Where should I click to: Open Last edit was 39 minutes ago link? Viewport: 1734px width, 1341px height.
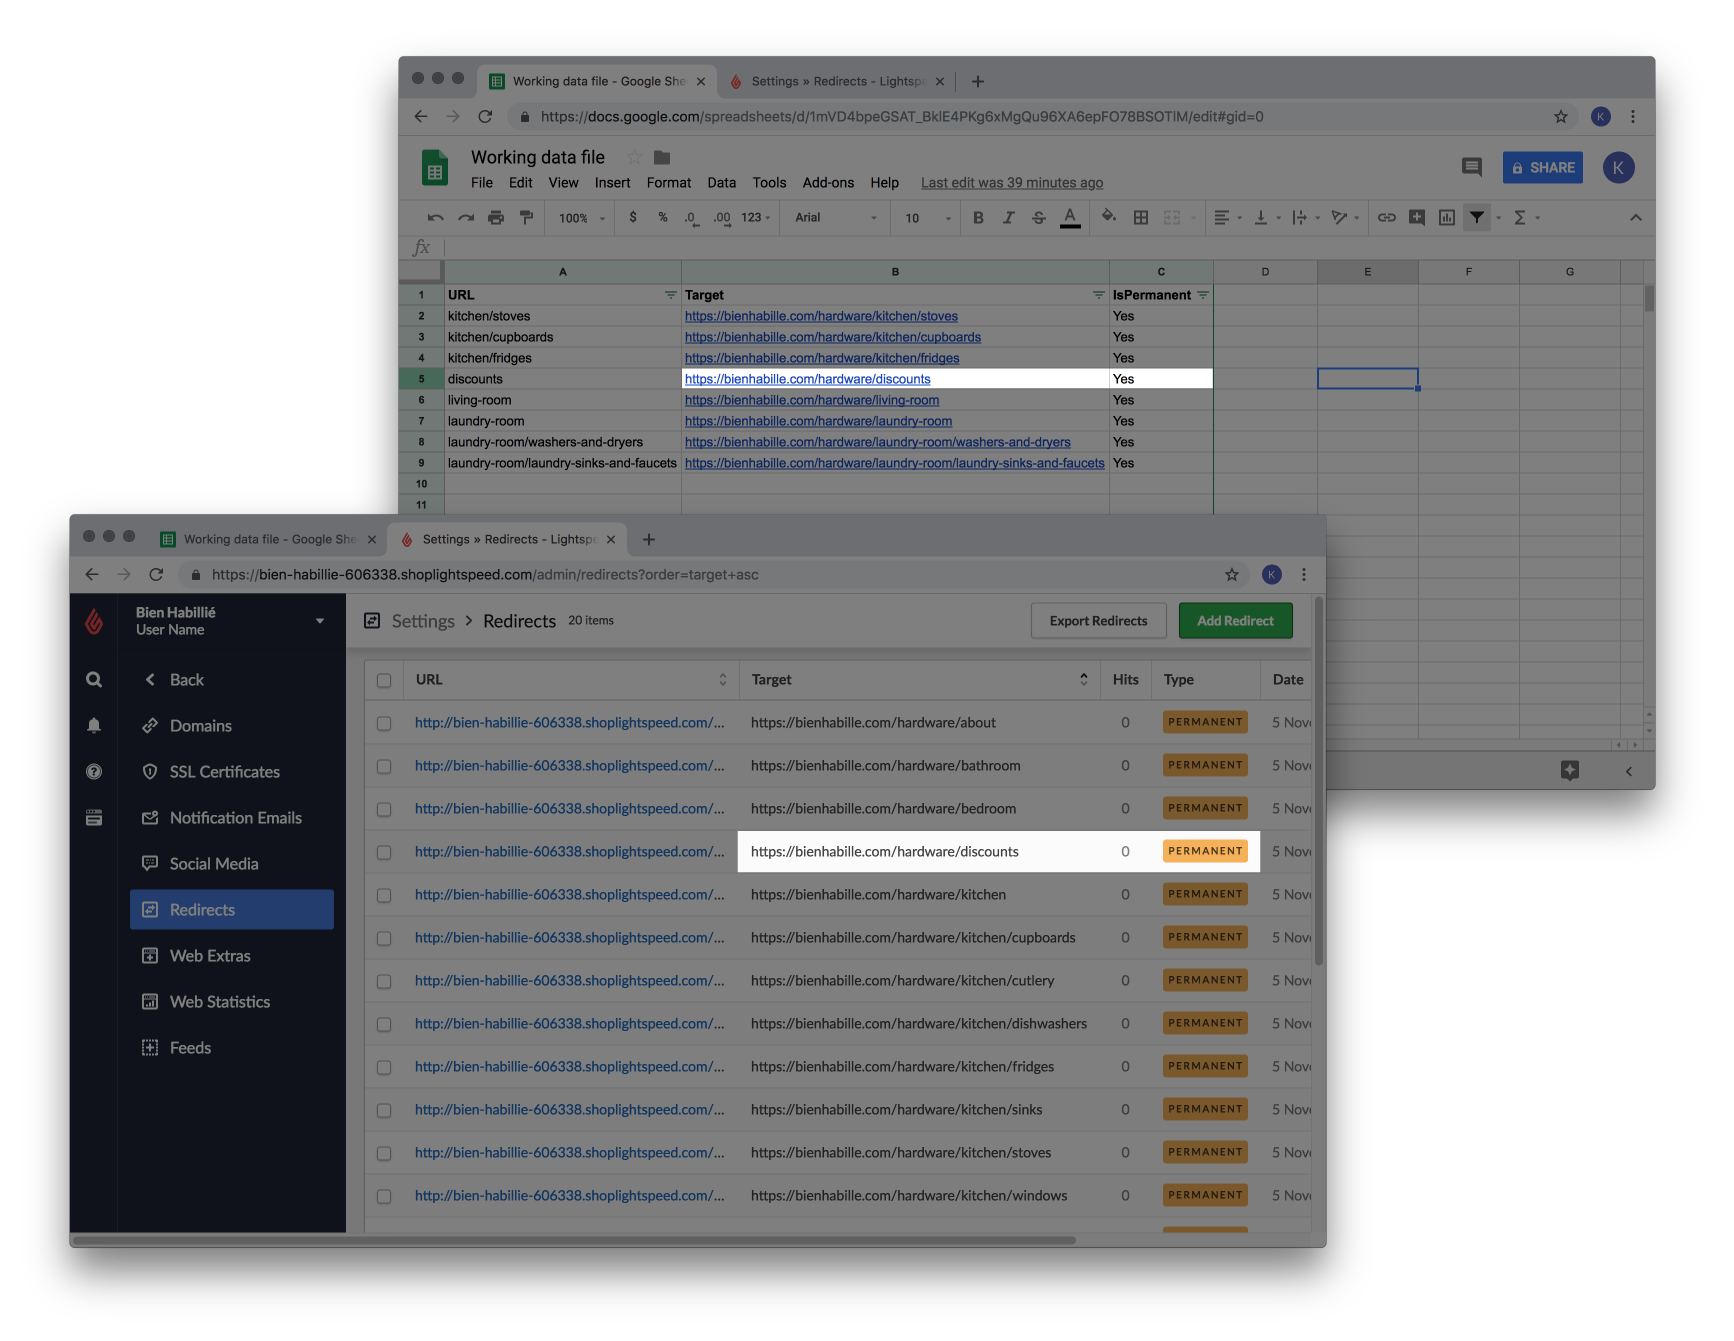tap(1012, 183)
